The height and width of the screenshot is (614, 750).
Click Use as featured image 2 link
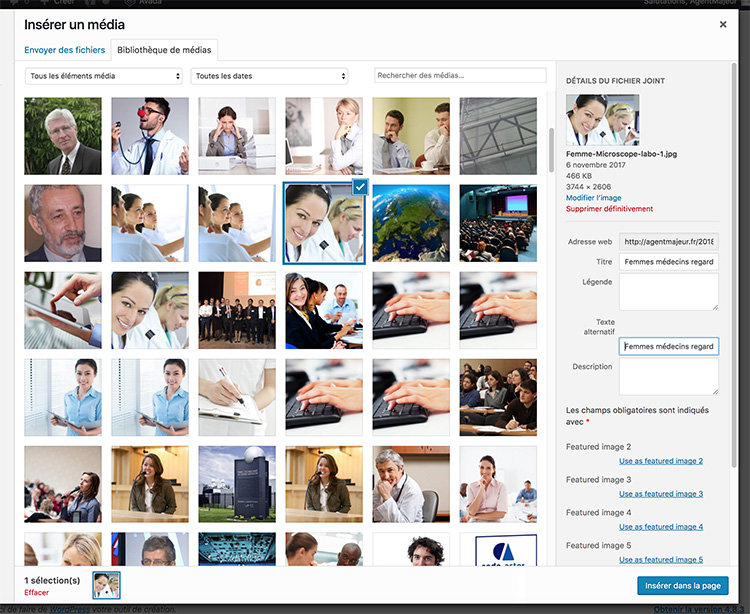pos(661,461)
